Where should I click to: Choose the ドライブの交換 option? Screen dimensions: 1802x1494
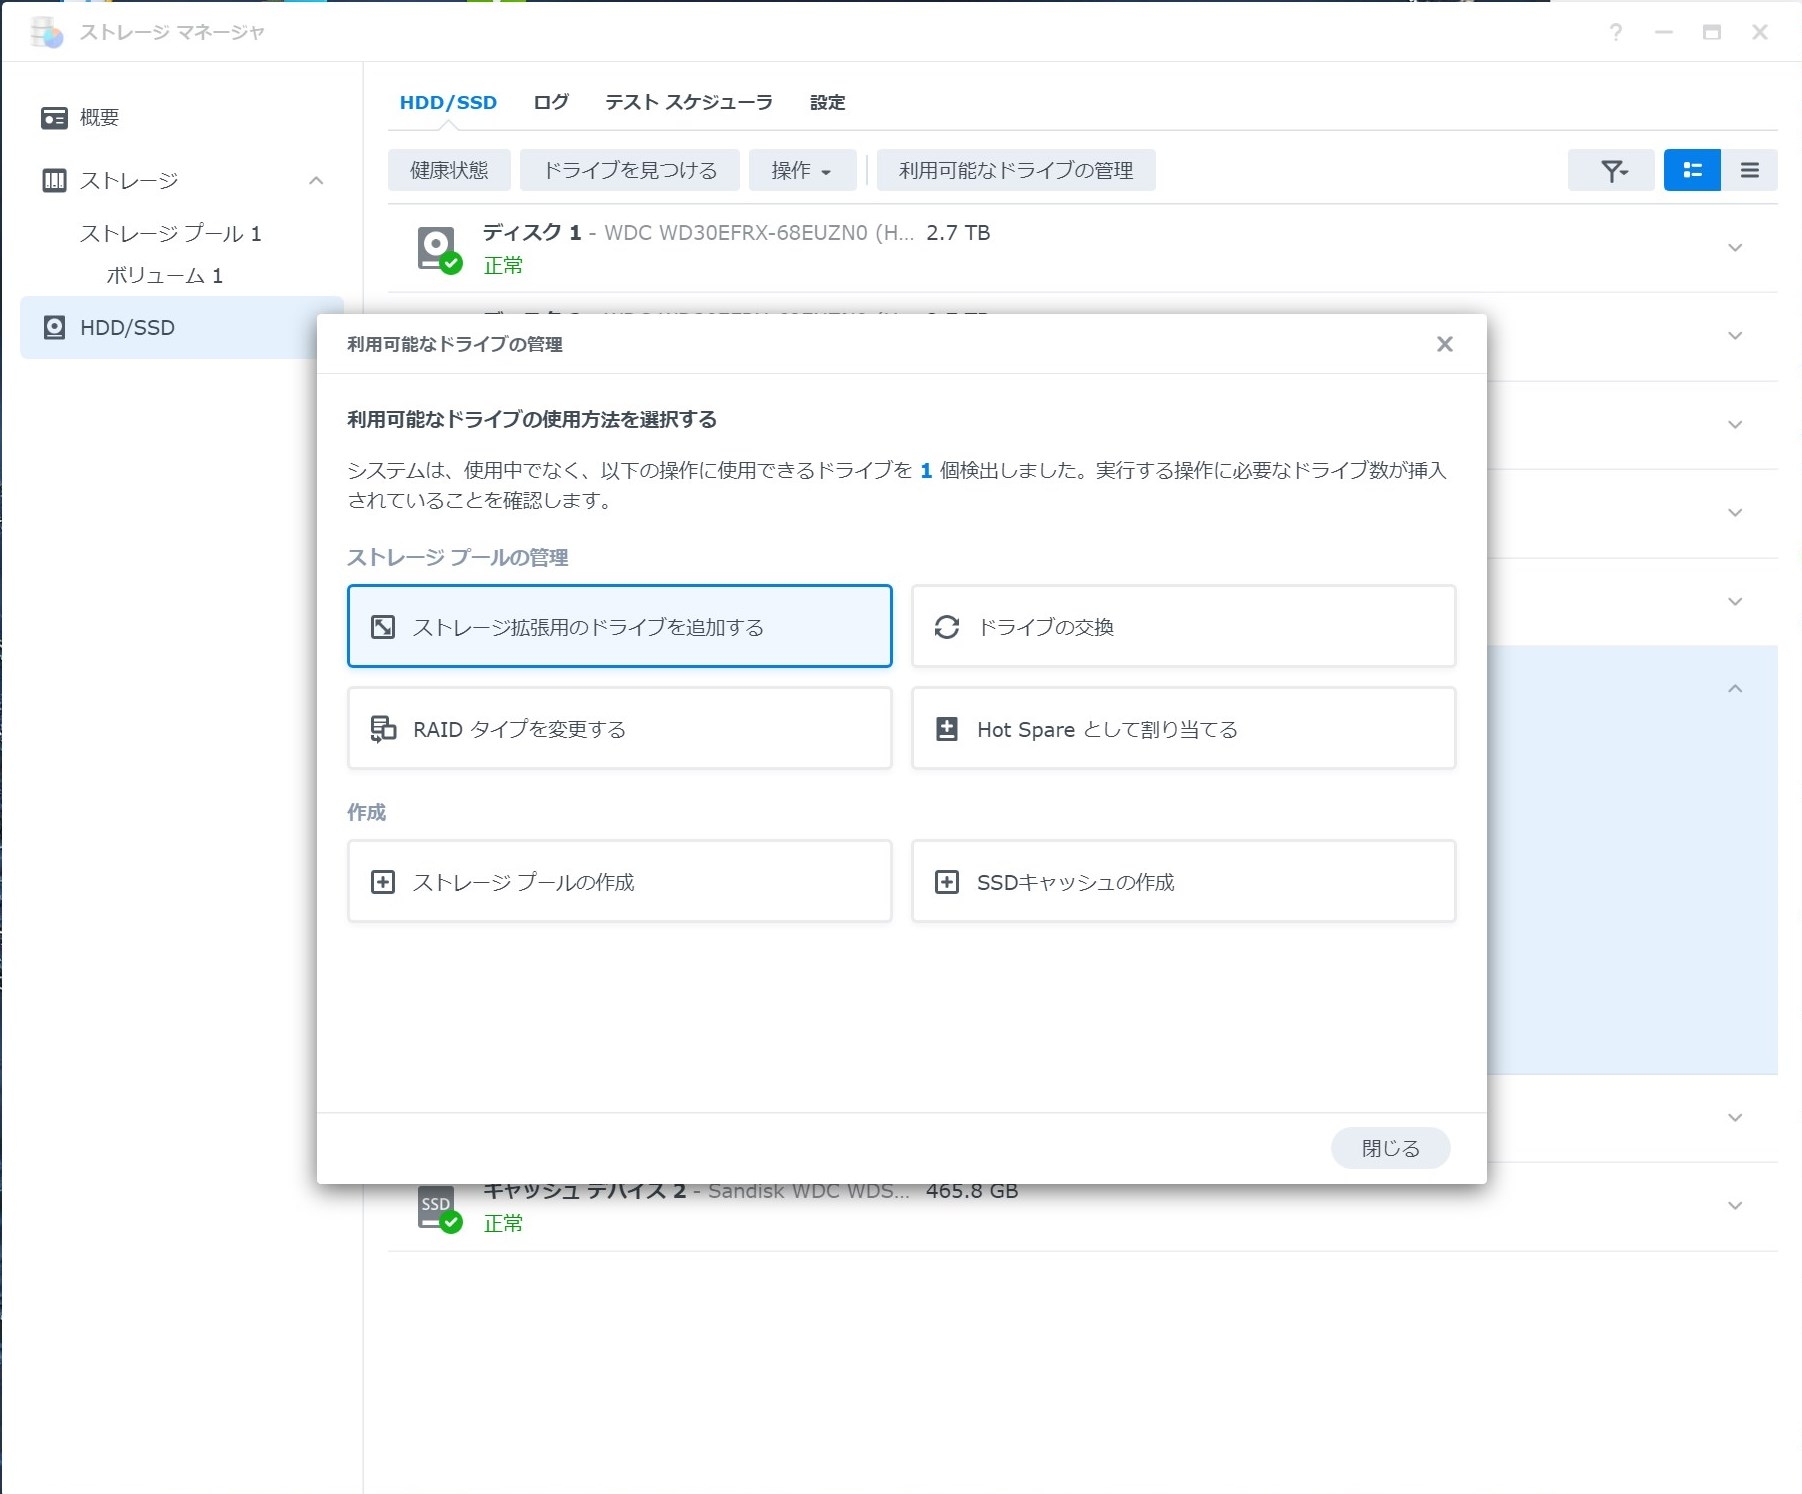[1183, 627]
